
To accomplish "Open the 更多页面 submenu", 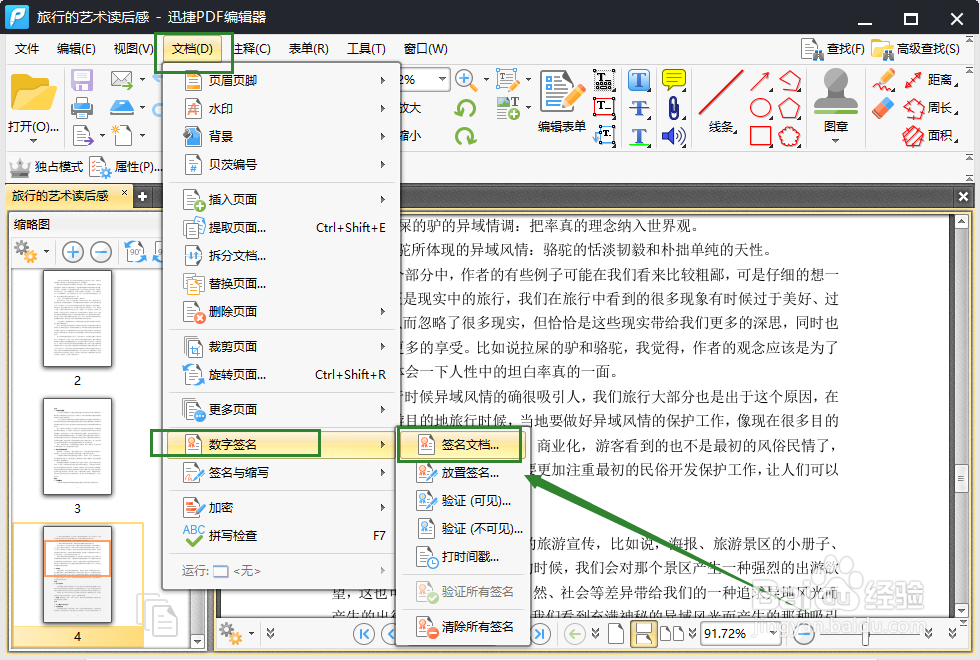I will click(x=282, y=410).
